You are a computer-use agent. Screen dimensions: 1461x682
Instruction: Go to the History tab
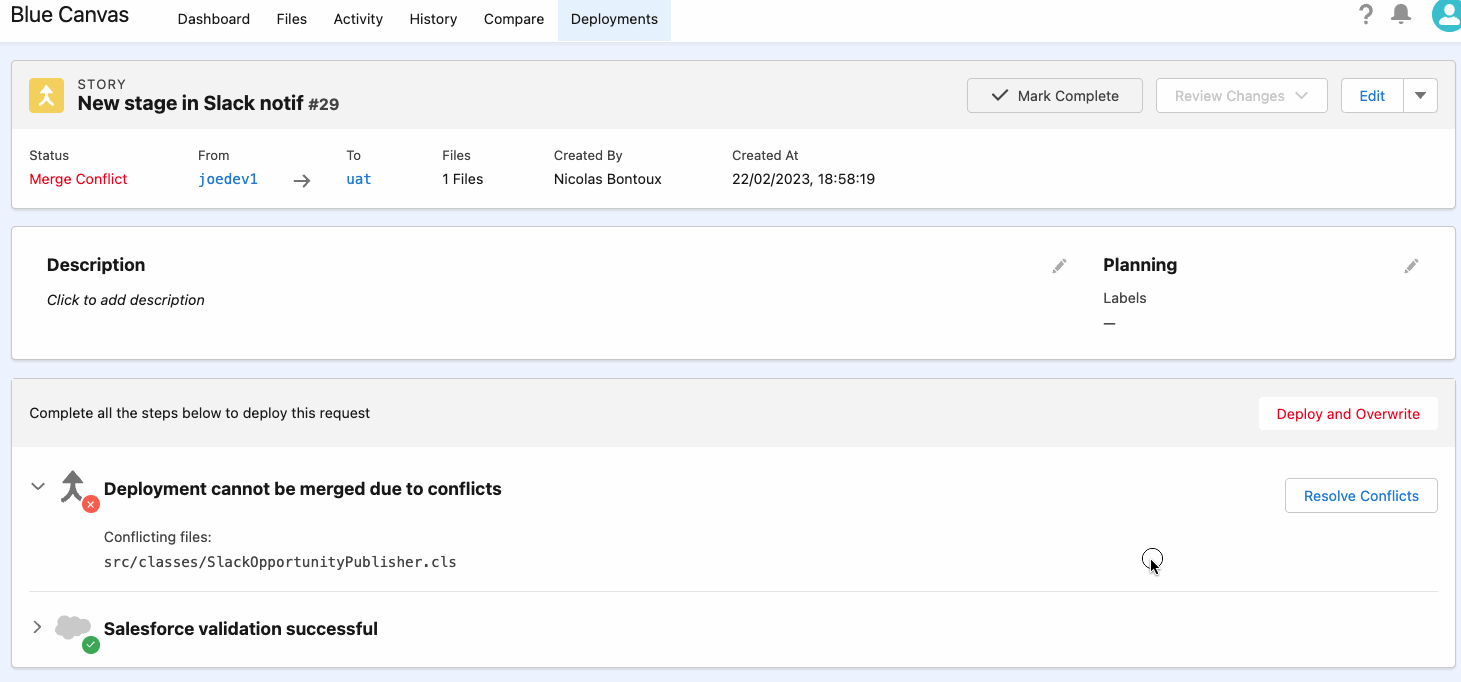(432, 19)
